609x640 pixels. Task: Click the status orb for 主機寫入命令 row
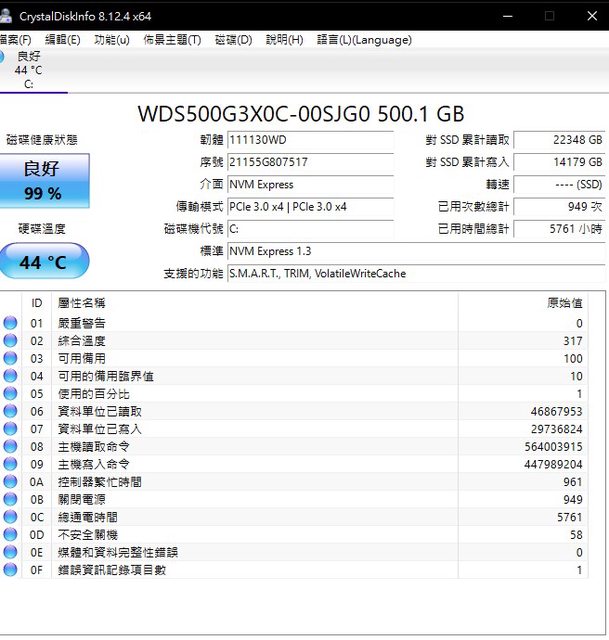[10, 464]
